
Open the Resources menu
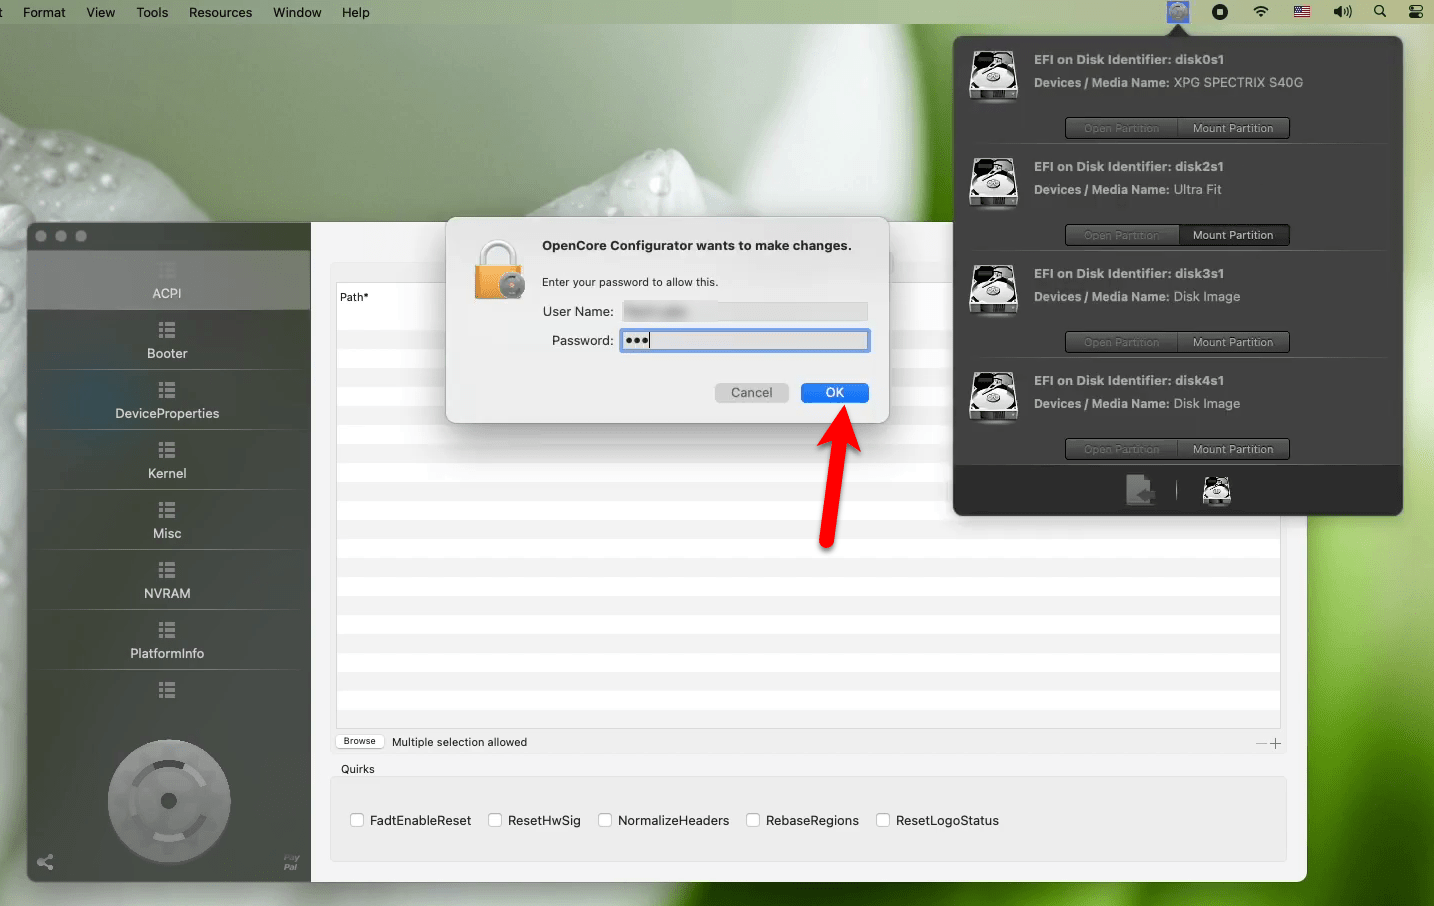(221, 12)
